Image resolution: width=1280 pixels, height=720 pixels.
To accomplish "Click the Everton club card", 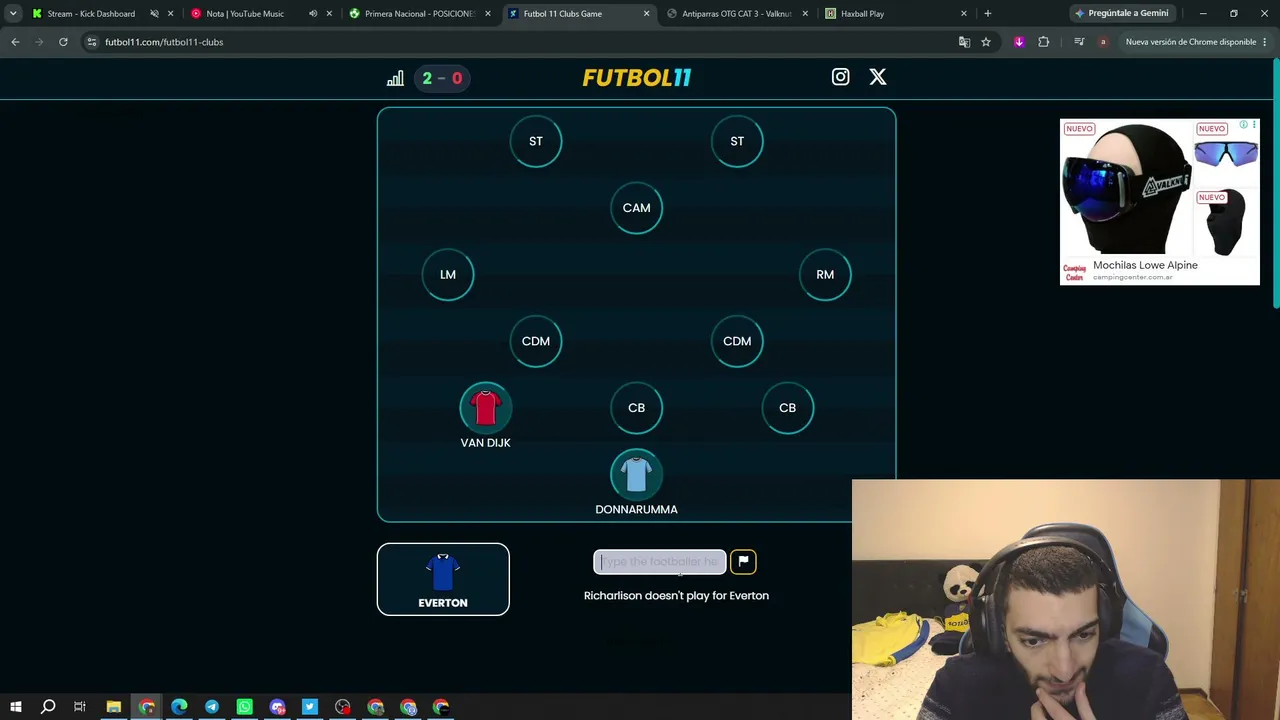I will click(x=443, y=579).
